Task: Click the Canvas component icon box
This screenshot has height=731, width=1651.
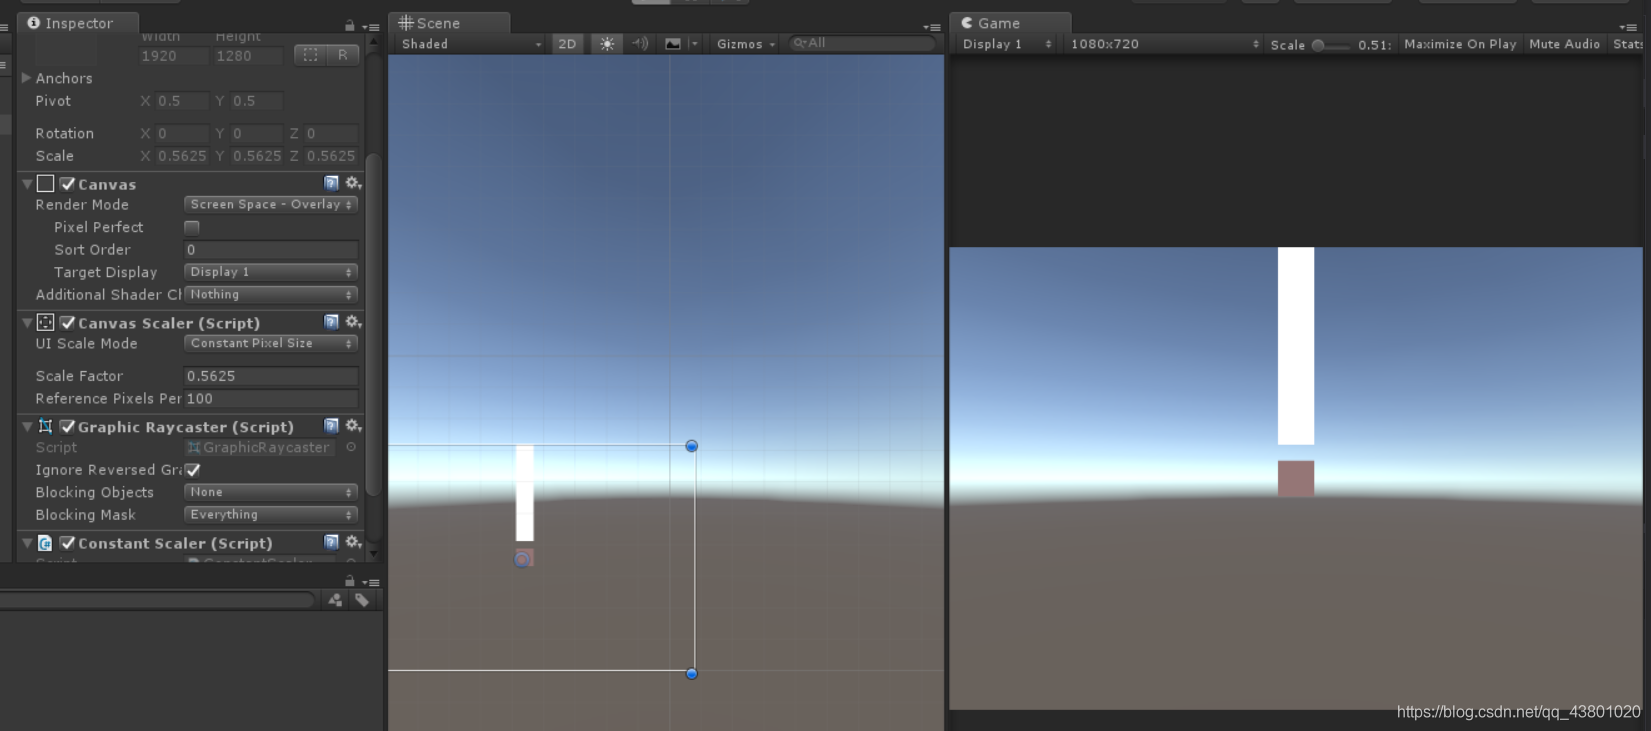Action: (x=45, y=184)
